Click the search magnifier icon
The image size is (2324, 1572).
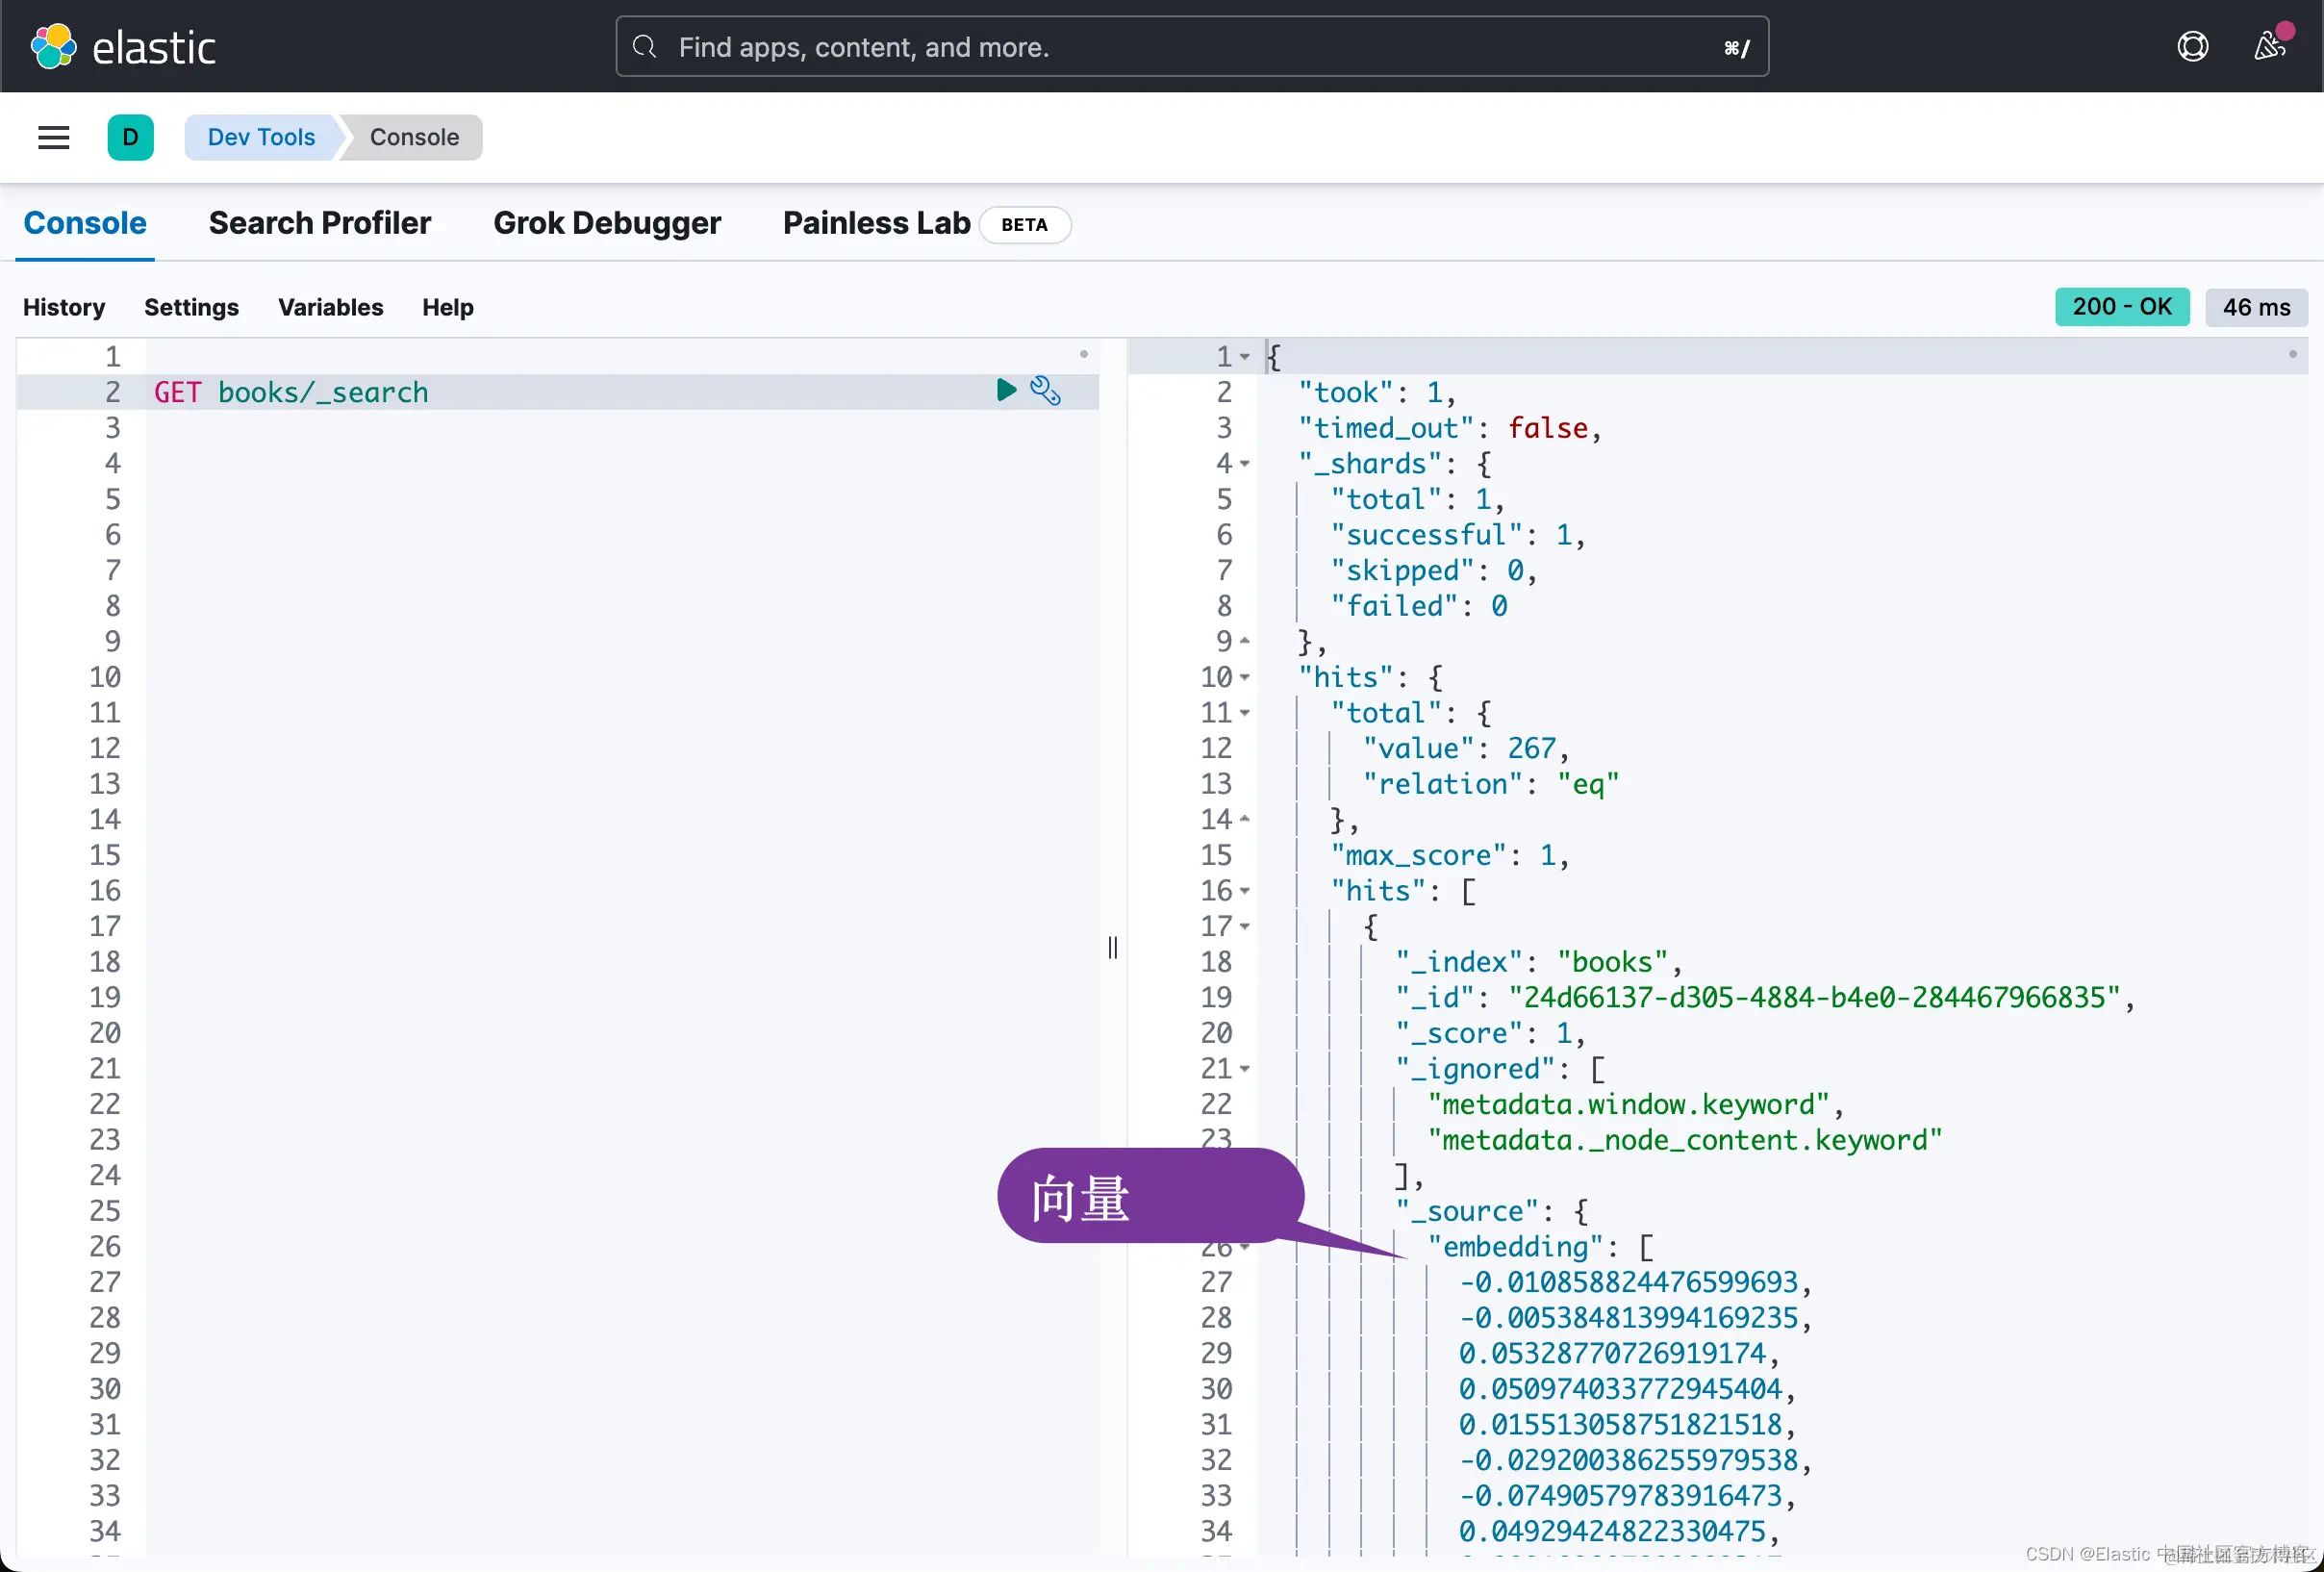[x=645, y=47]
